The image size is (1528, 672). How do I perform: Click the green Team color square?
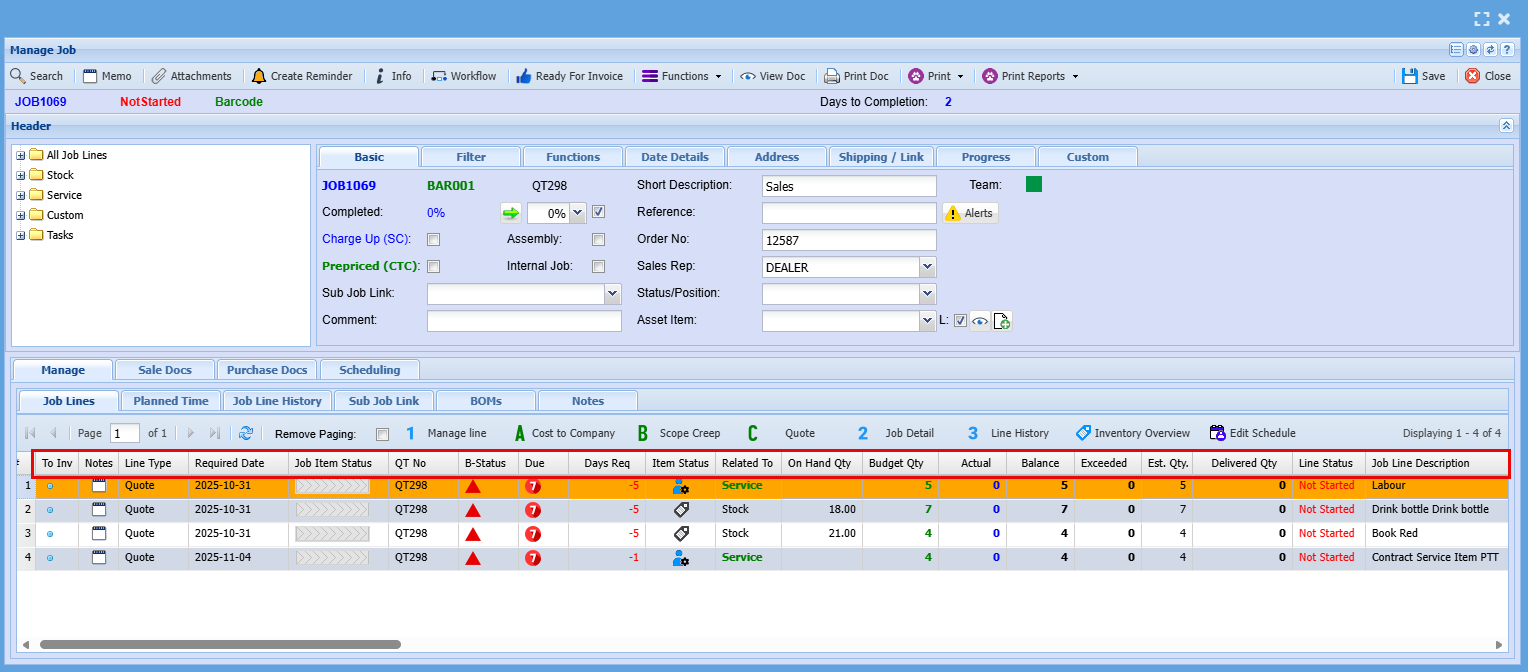(1034, 184)
